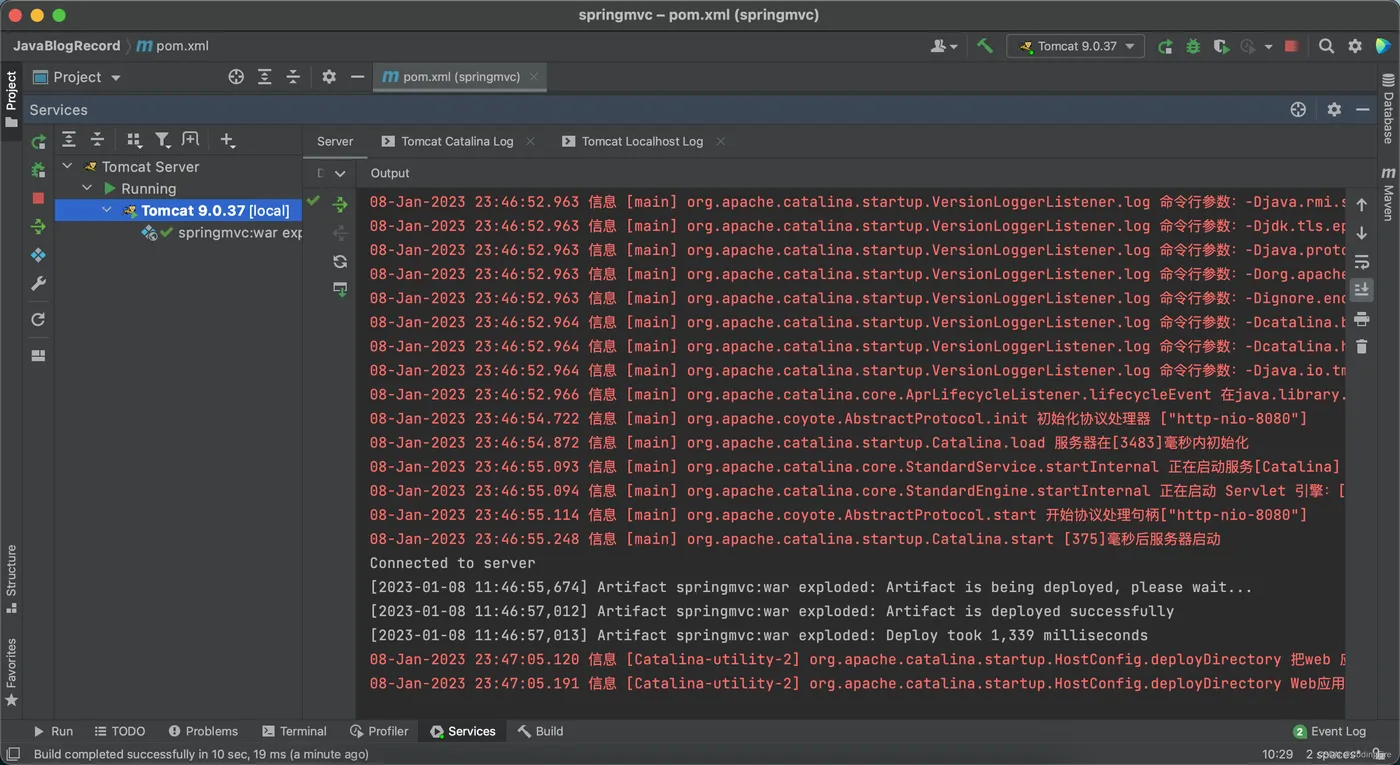The height and width of the screenshot is (765, 1400).
Task: Click the down arrow to go to next log entry
Action: click(1361, 233)
